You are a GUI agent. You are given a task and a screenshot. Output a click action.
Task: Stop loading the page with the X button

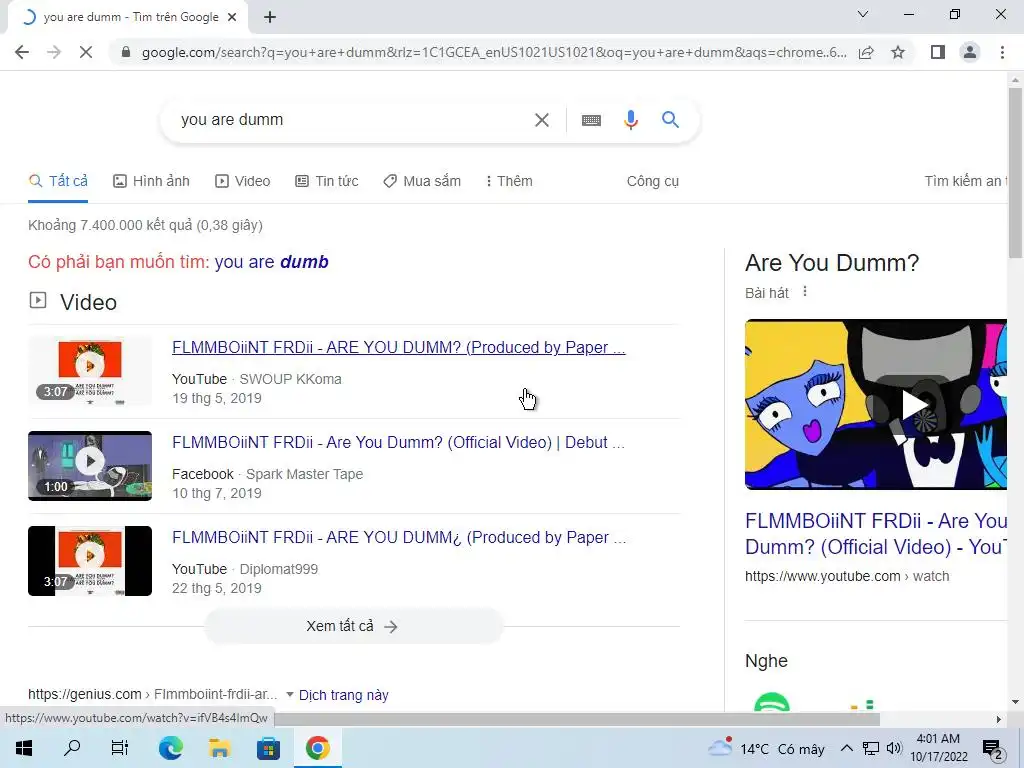(86, 52)
